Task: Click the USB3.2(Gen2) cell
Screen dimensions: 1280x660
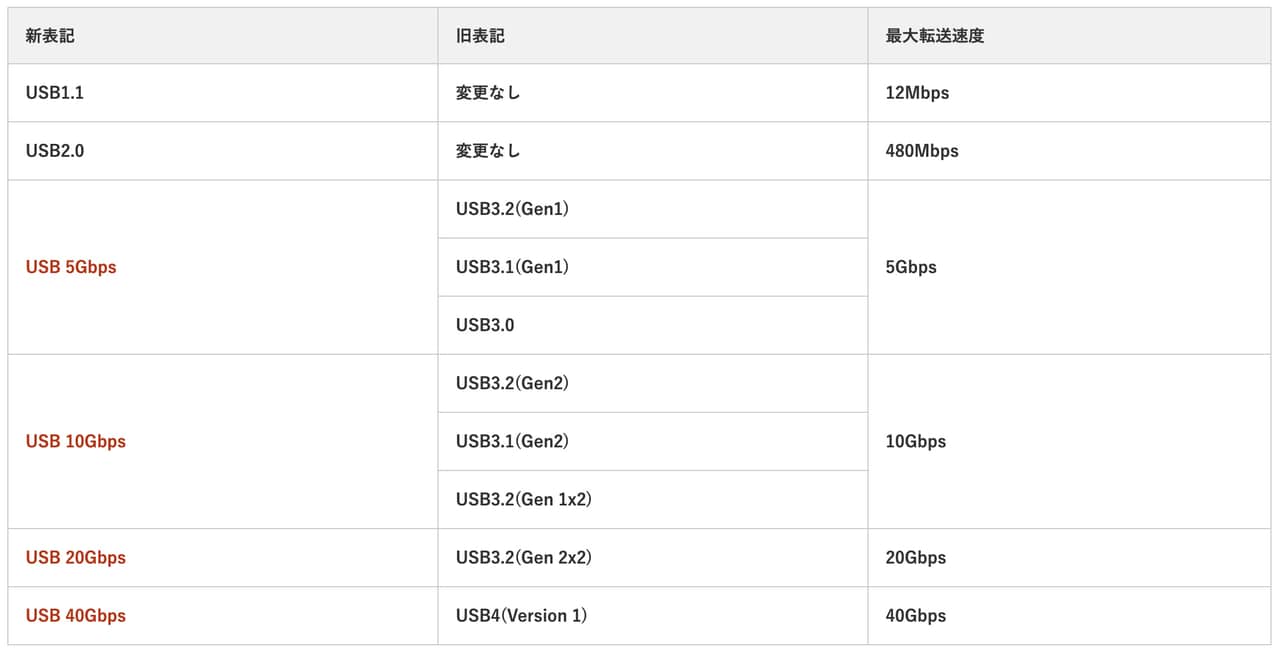Action: (x=512, y=383)
